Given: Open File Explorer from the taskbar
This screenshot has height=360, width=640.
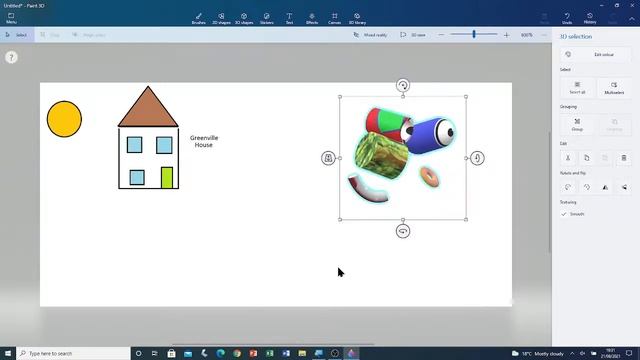Looking at the screenshot, I should tap(302, 353).
